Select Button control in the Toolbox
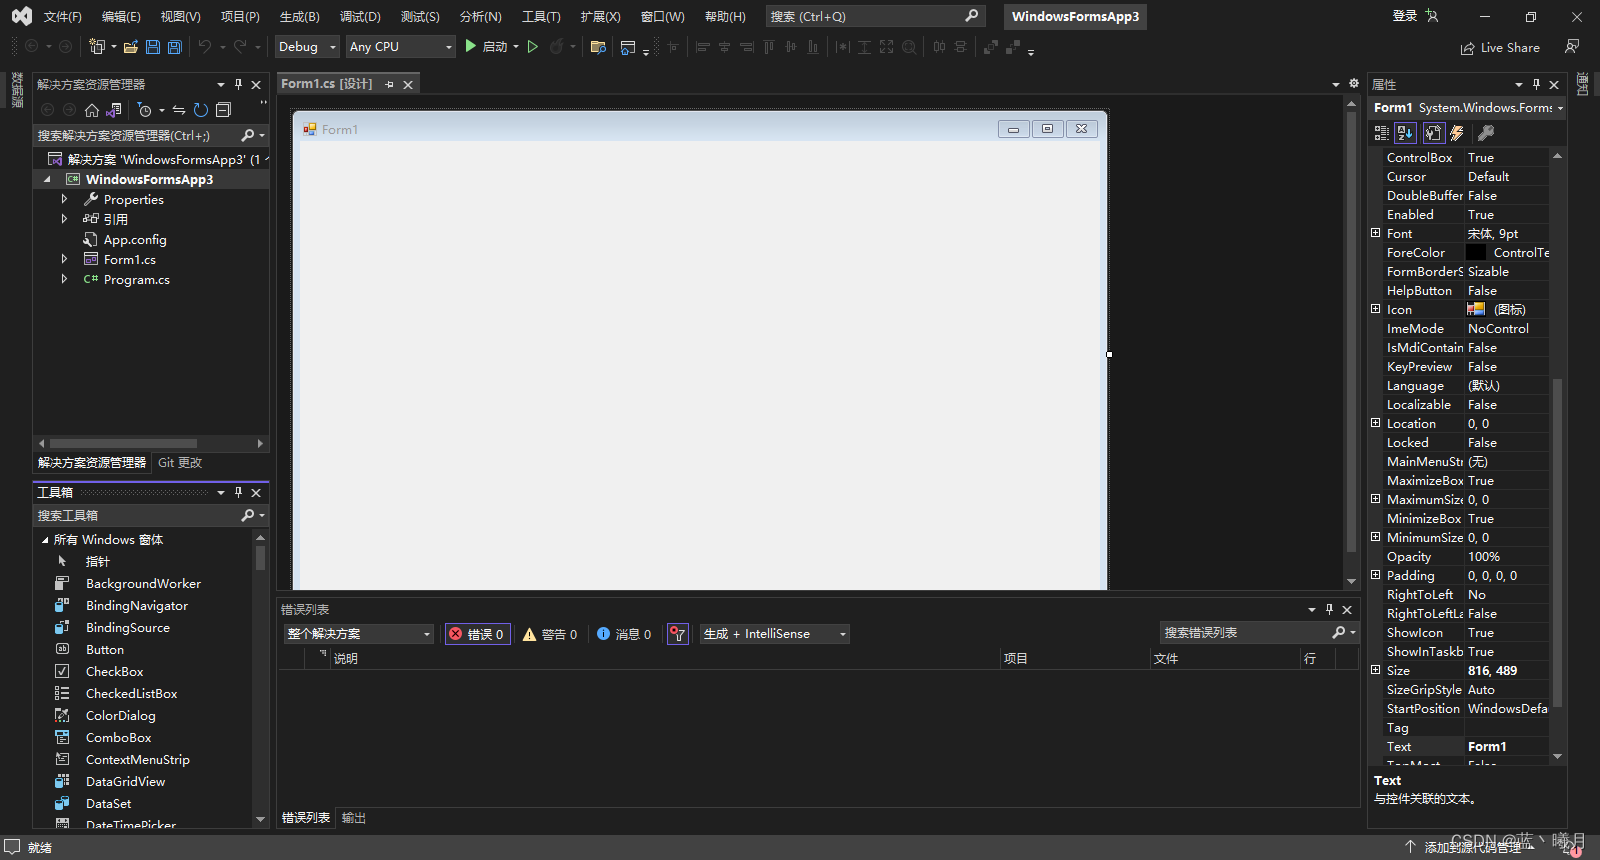 pos(105,650)
